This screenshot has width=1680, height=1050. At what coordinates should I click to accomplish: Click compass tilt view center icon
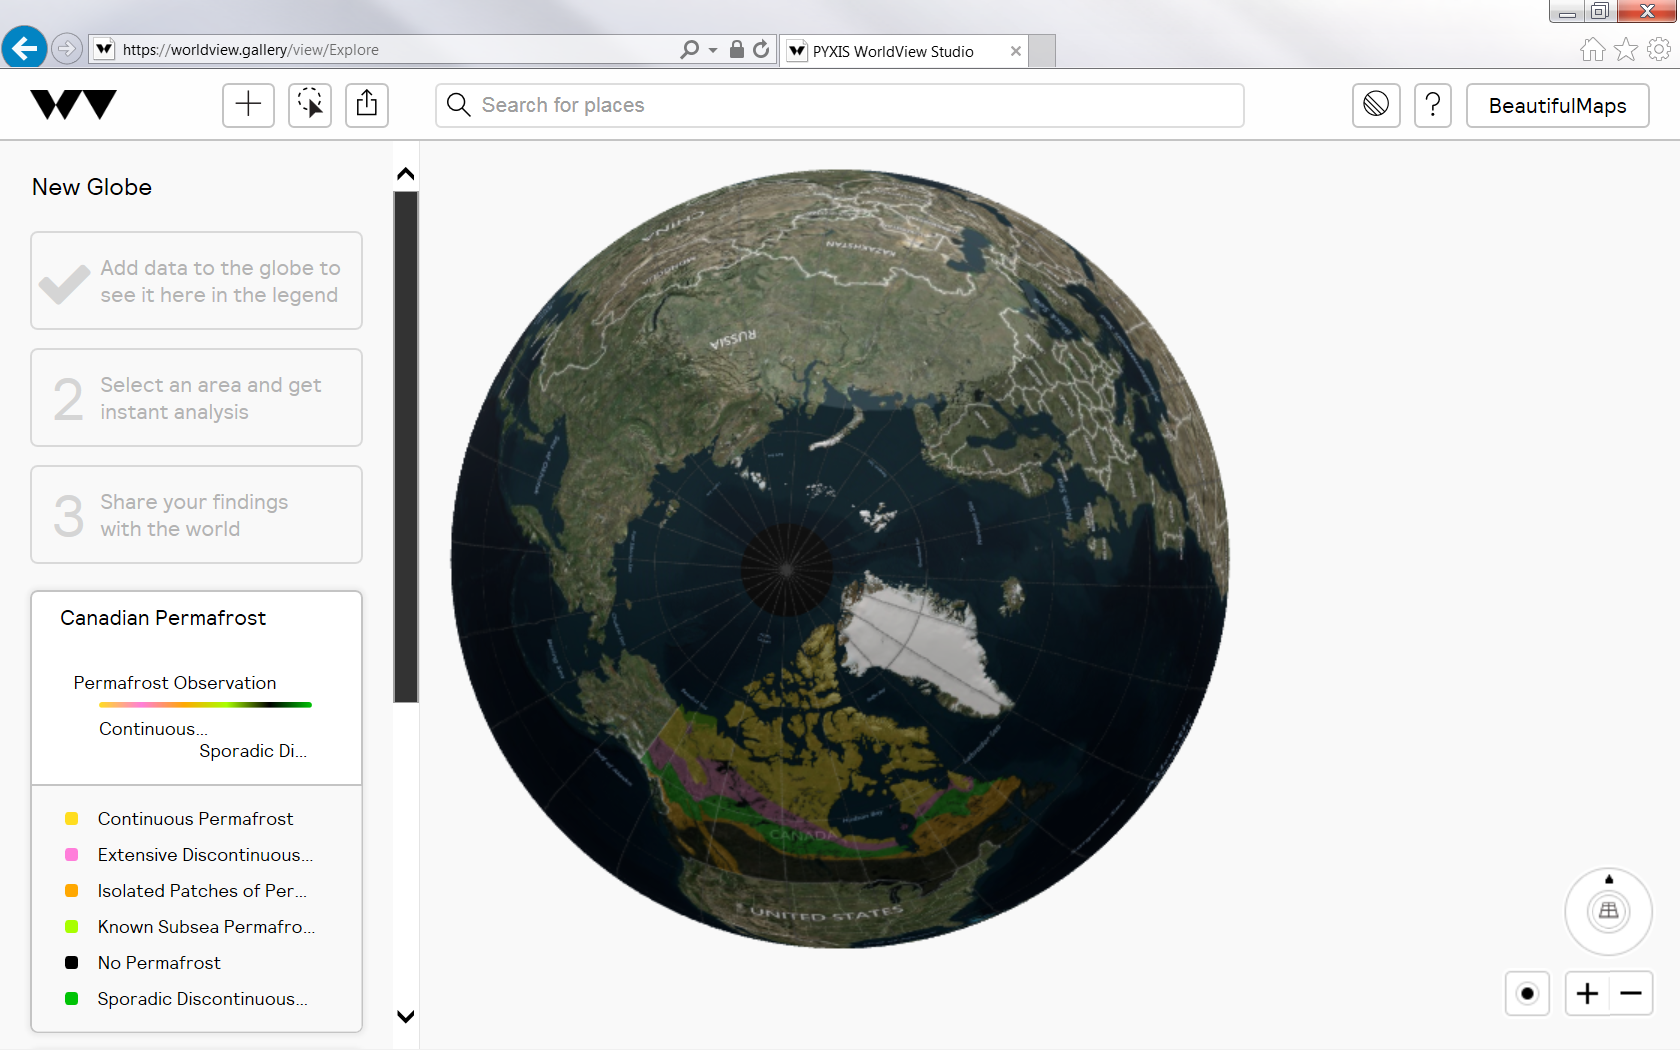click(1609, 911)
